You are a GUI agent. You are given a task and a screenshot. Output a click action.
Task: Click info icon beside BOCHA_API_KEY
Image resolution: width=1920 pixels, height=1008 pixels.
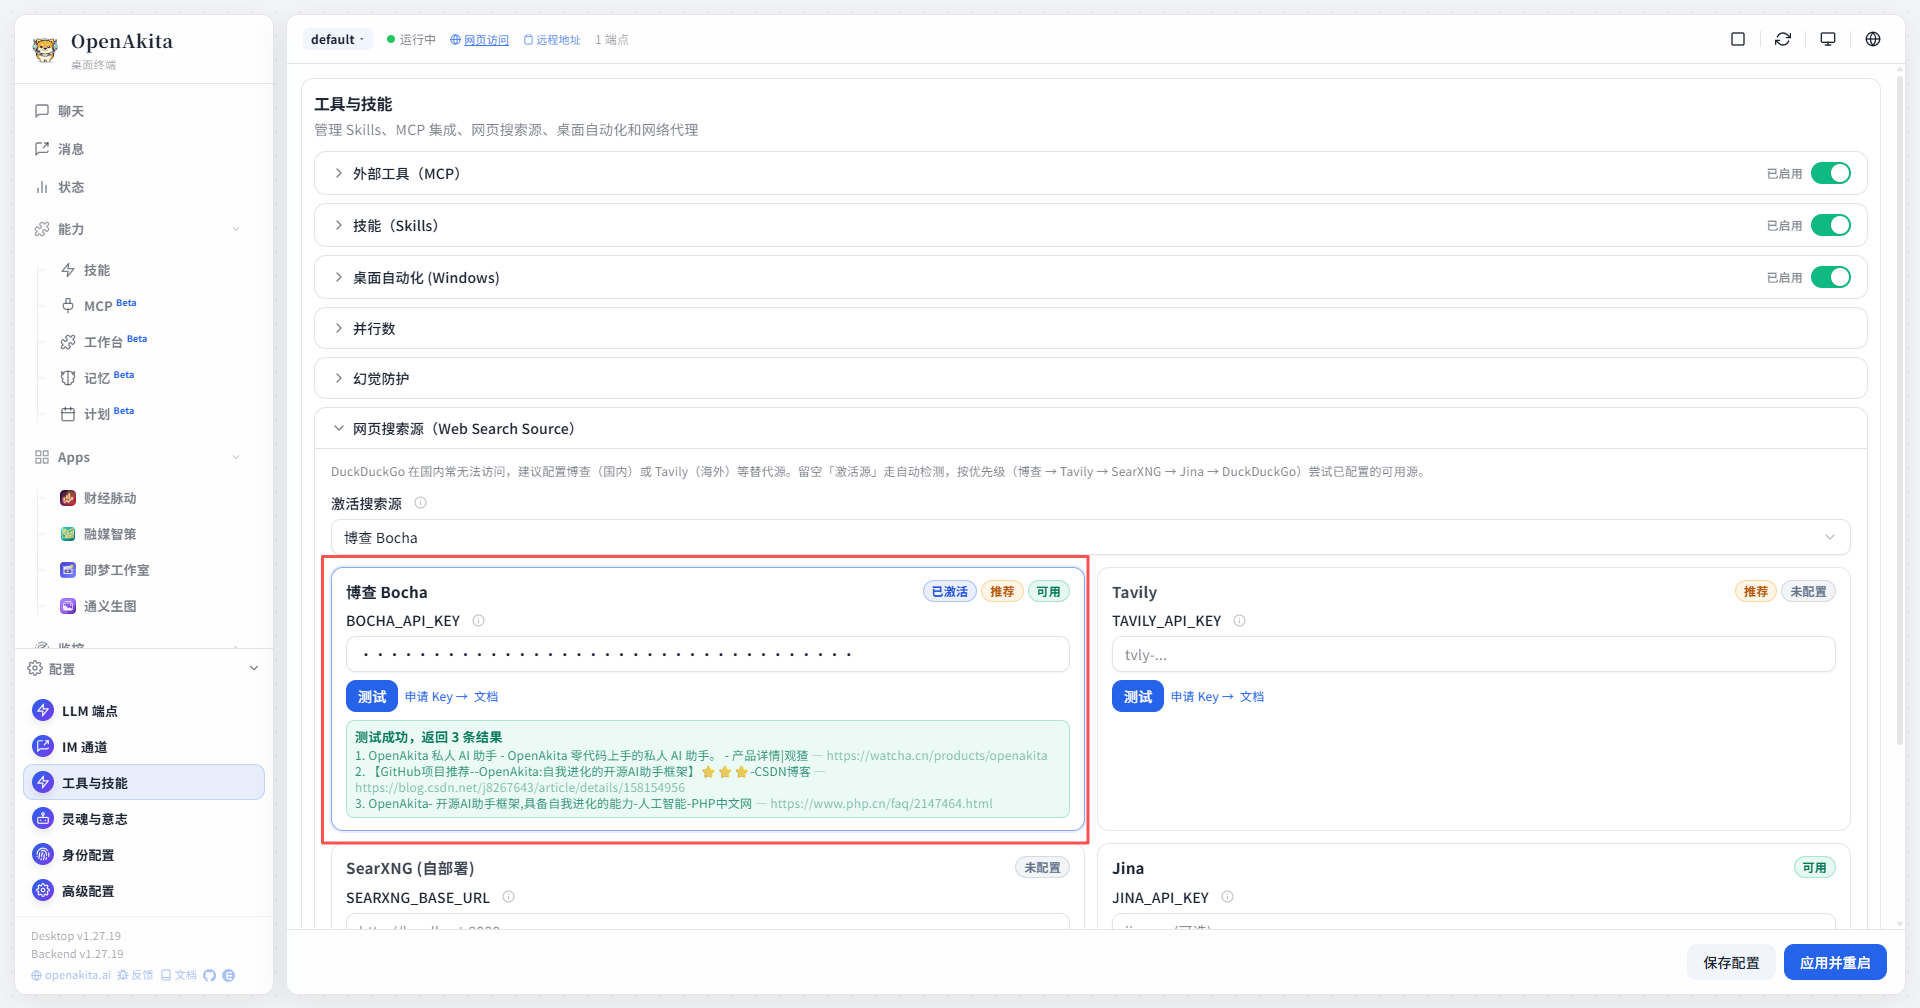pos(478,621)
